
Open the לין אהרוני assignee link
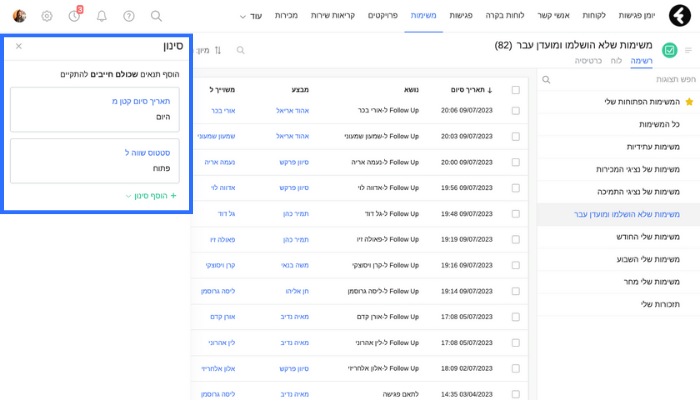(x=222, y=343)
